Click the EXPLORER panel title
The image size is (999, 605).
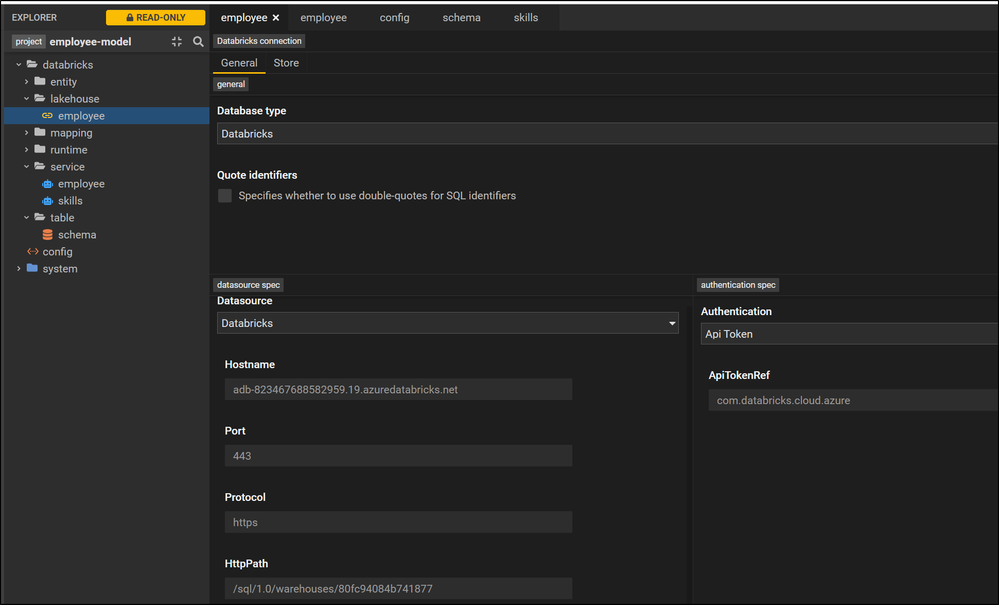(x=34, y=18)
